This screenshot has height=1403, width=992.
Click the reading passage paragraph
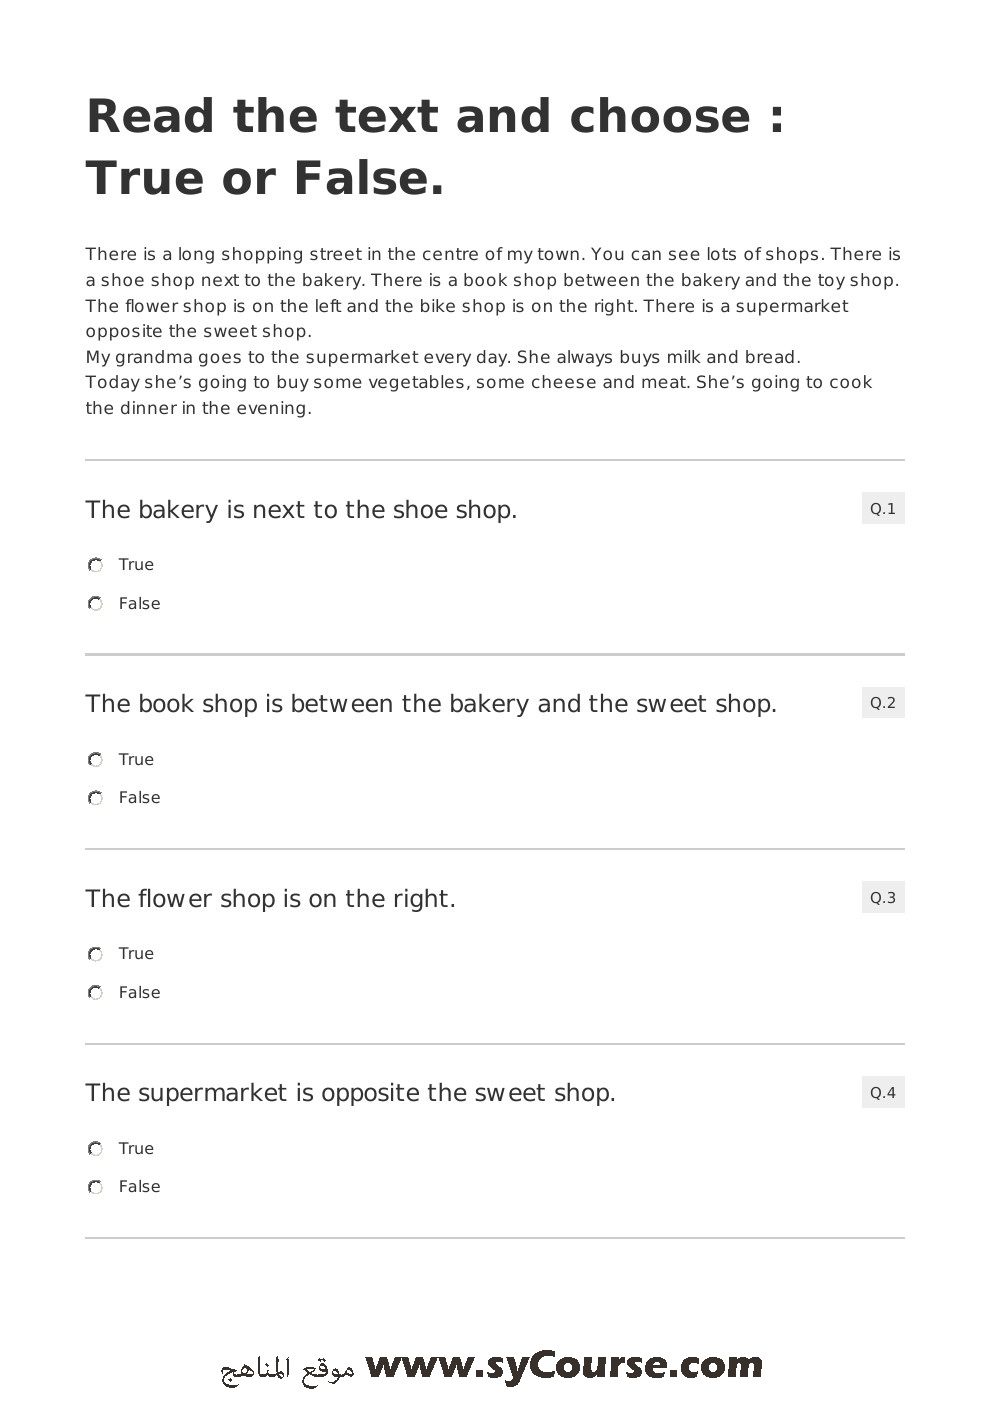point(494,331)
